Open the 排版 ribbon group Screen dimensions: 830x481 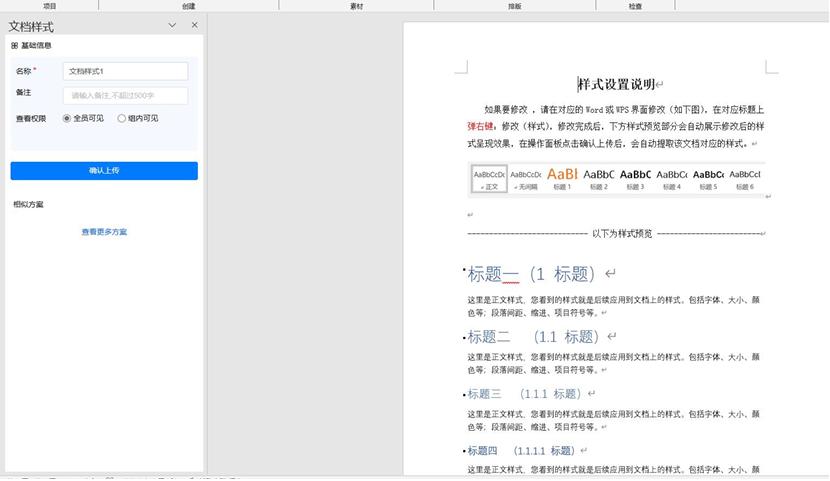pyautogui.click(x=515, y=6)
